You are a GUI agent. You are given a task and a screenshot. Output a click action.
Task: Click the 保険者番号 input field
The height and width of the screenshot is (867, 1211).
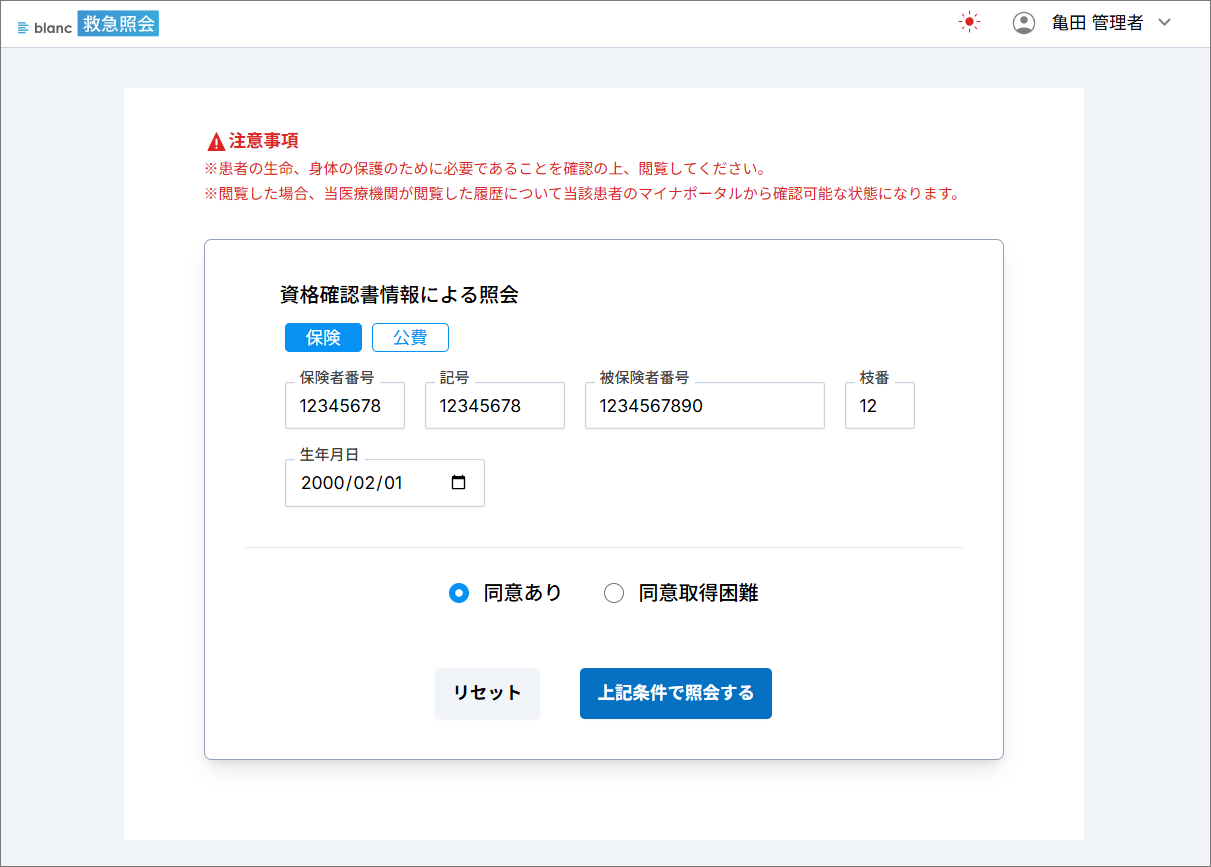point(344,405)
